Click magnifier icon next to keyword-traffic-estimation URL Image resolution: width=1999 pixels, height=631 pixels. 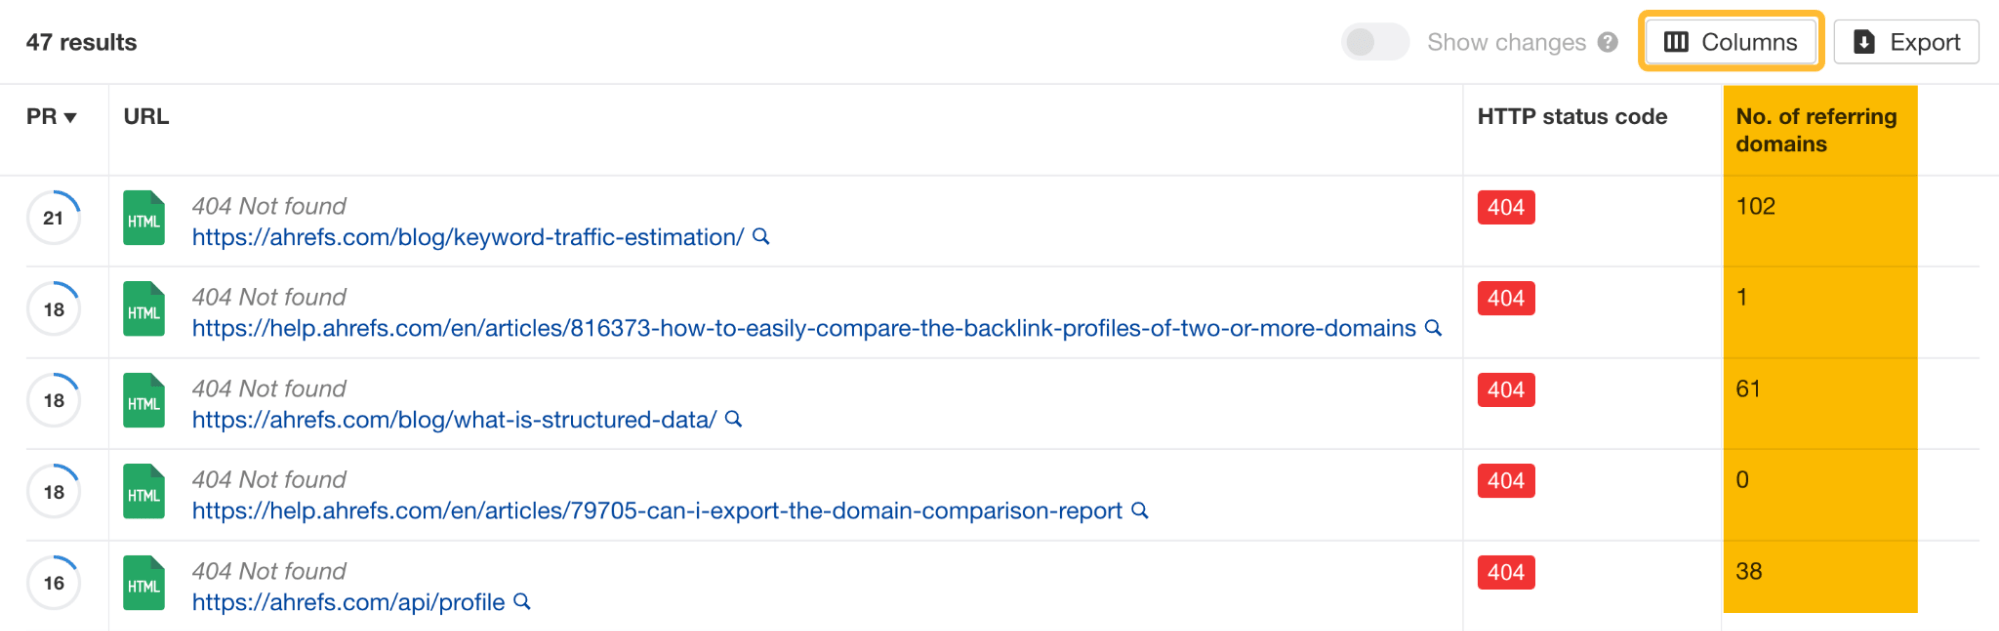click(761, 237)
